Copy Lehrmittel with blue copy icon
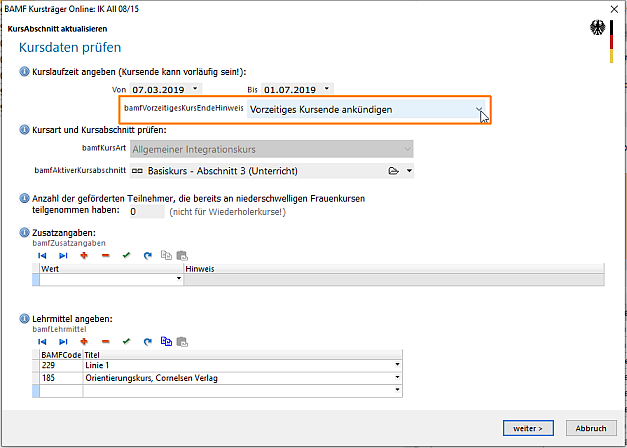This screenshot has width=627, height=448. [166, 341]
